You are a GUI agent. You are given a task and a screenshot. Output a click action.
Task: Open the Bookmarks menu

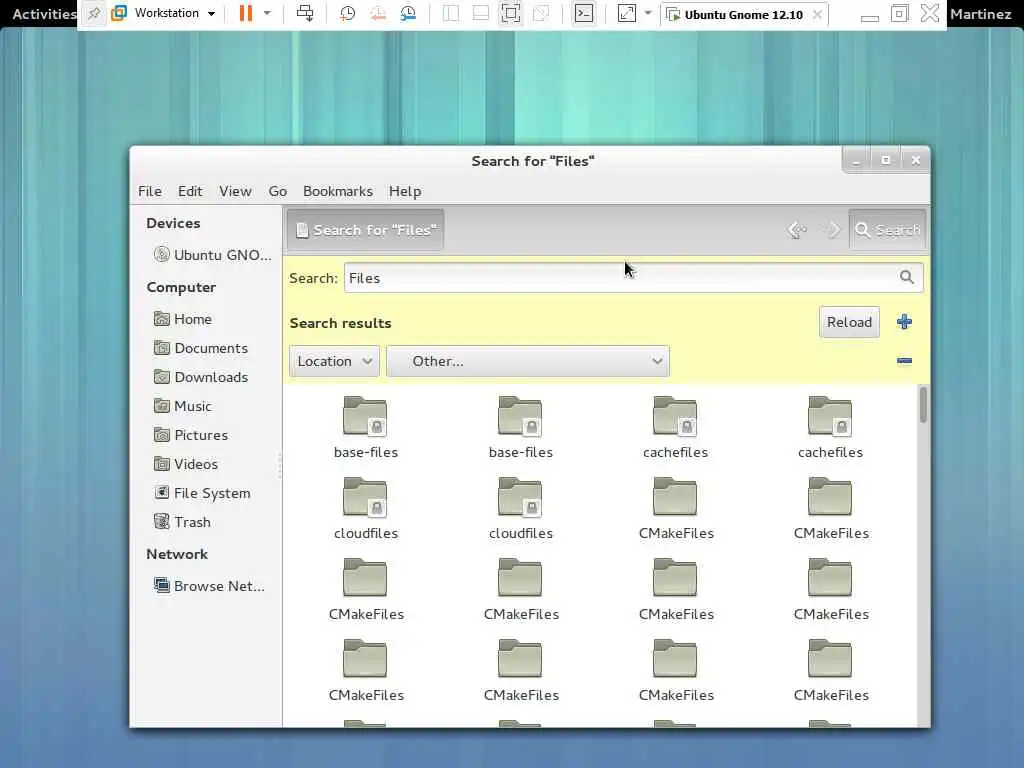click(338, 191)
